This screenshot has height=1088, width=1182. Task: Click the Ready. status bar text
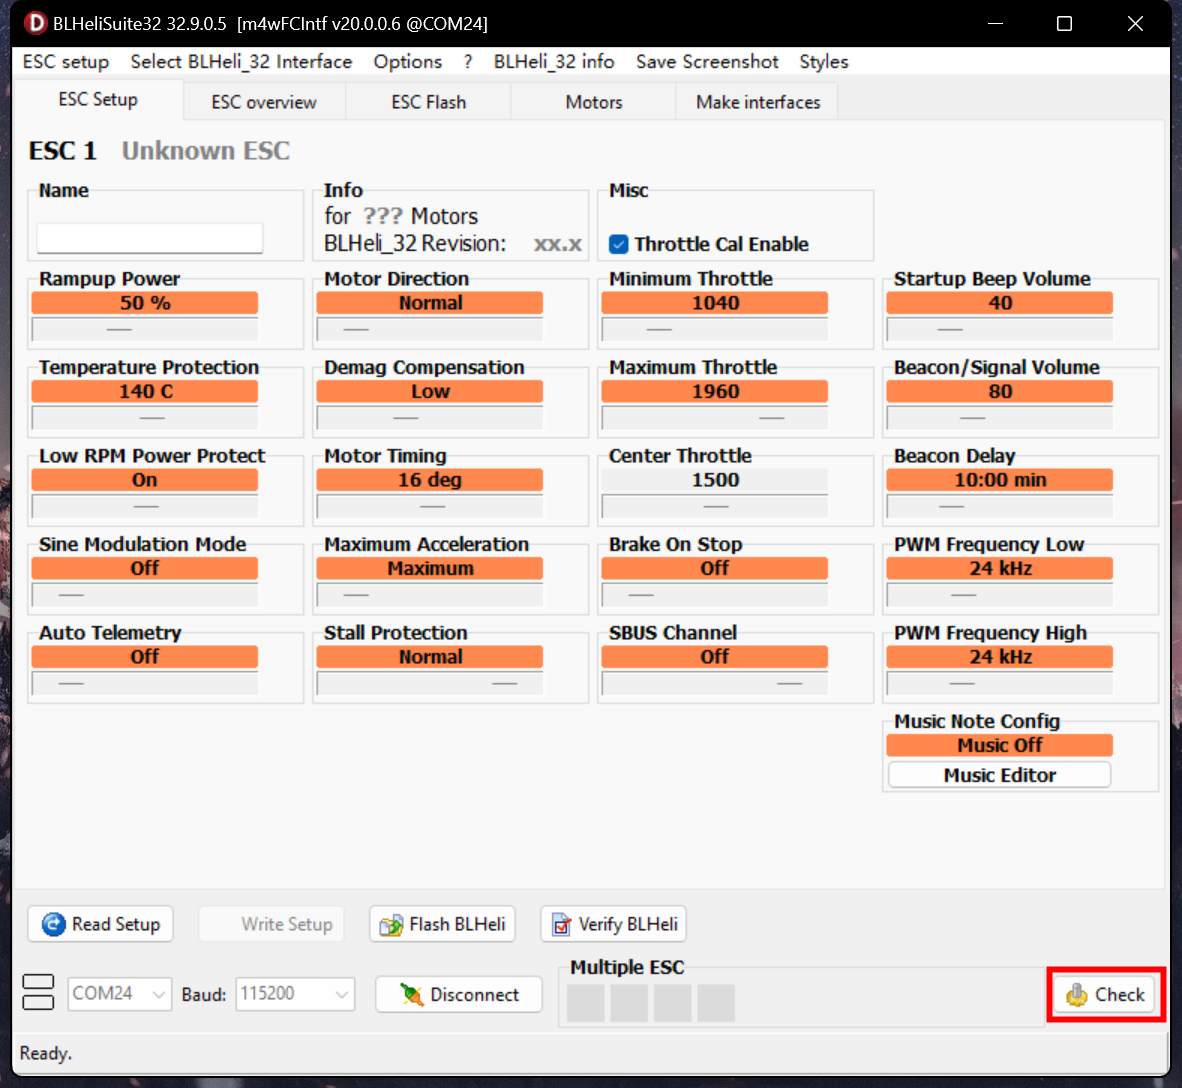coord(45,1053)
